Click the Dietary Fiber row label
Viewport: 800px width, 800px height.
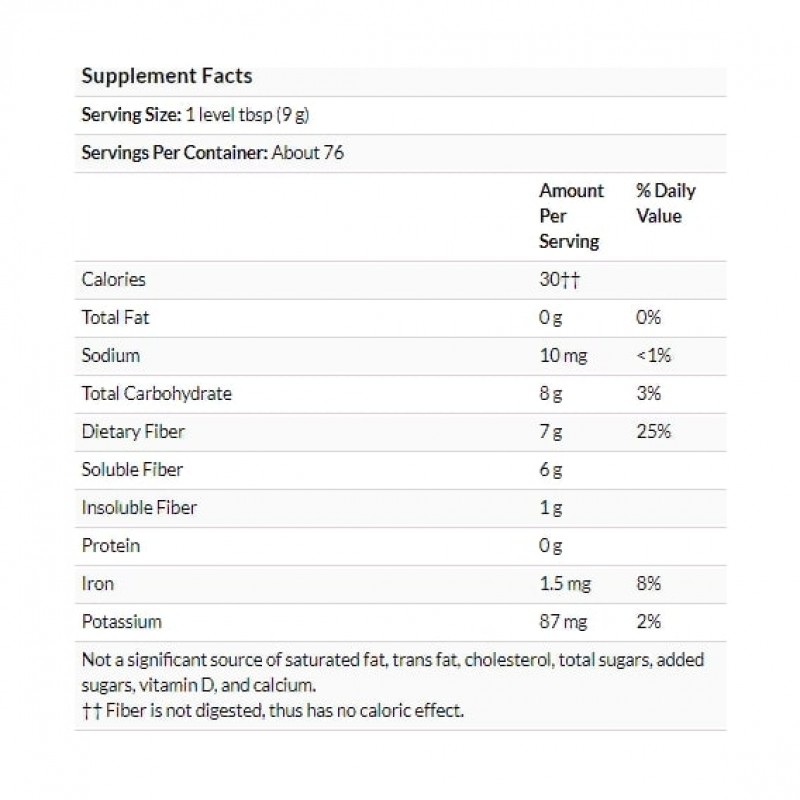coord(132,432)
